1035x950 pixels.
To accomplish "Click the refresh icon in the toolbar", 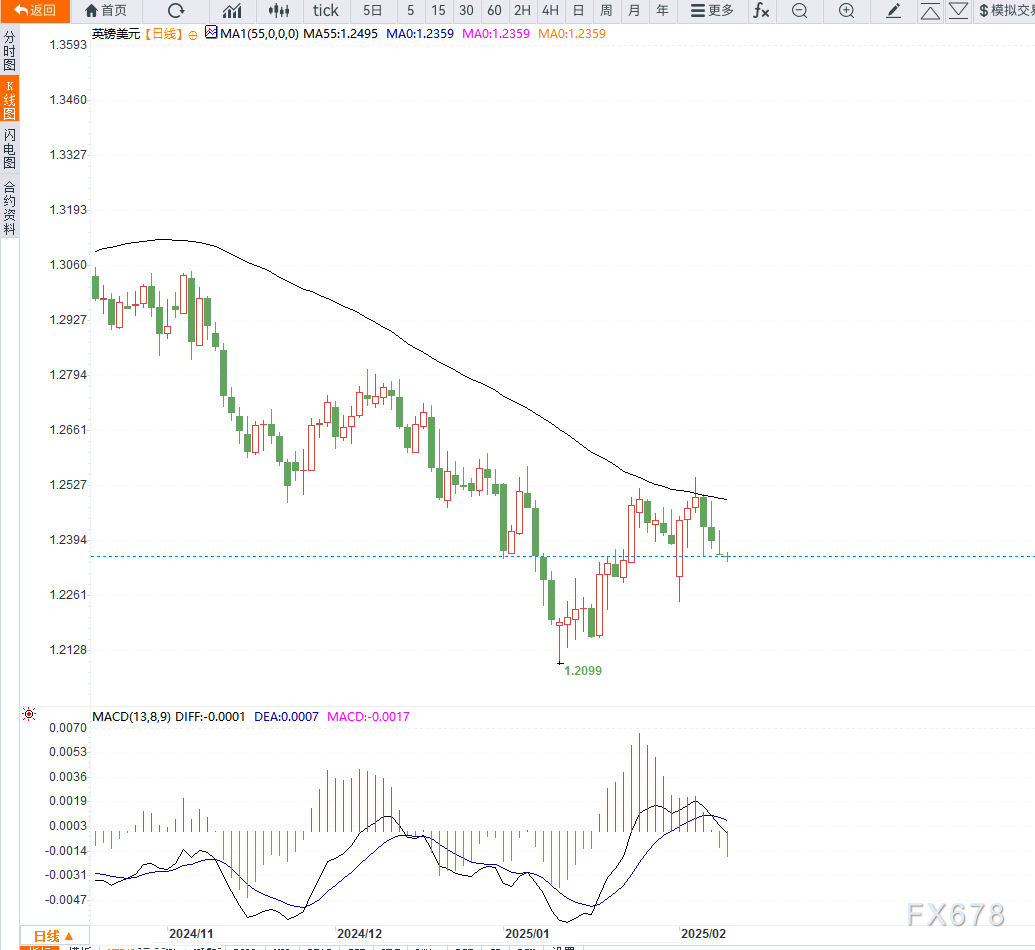I will point(176,11).
